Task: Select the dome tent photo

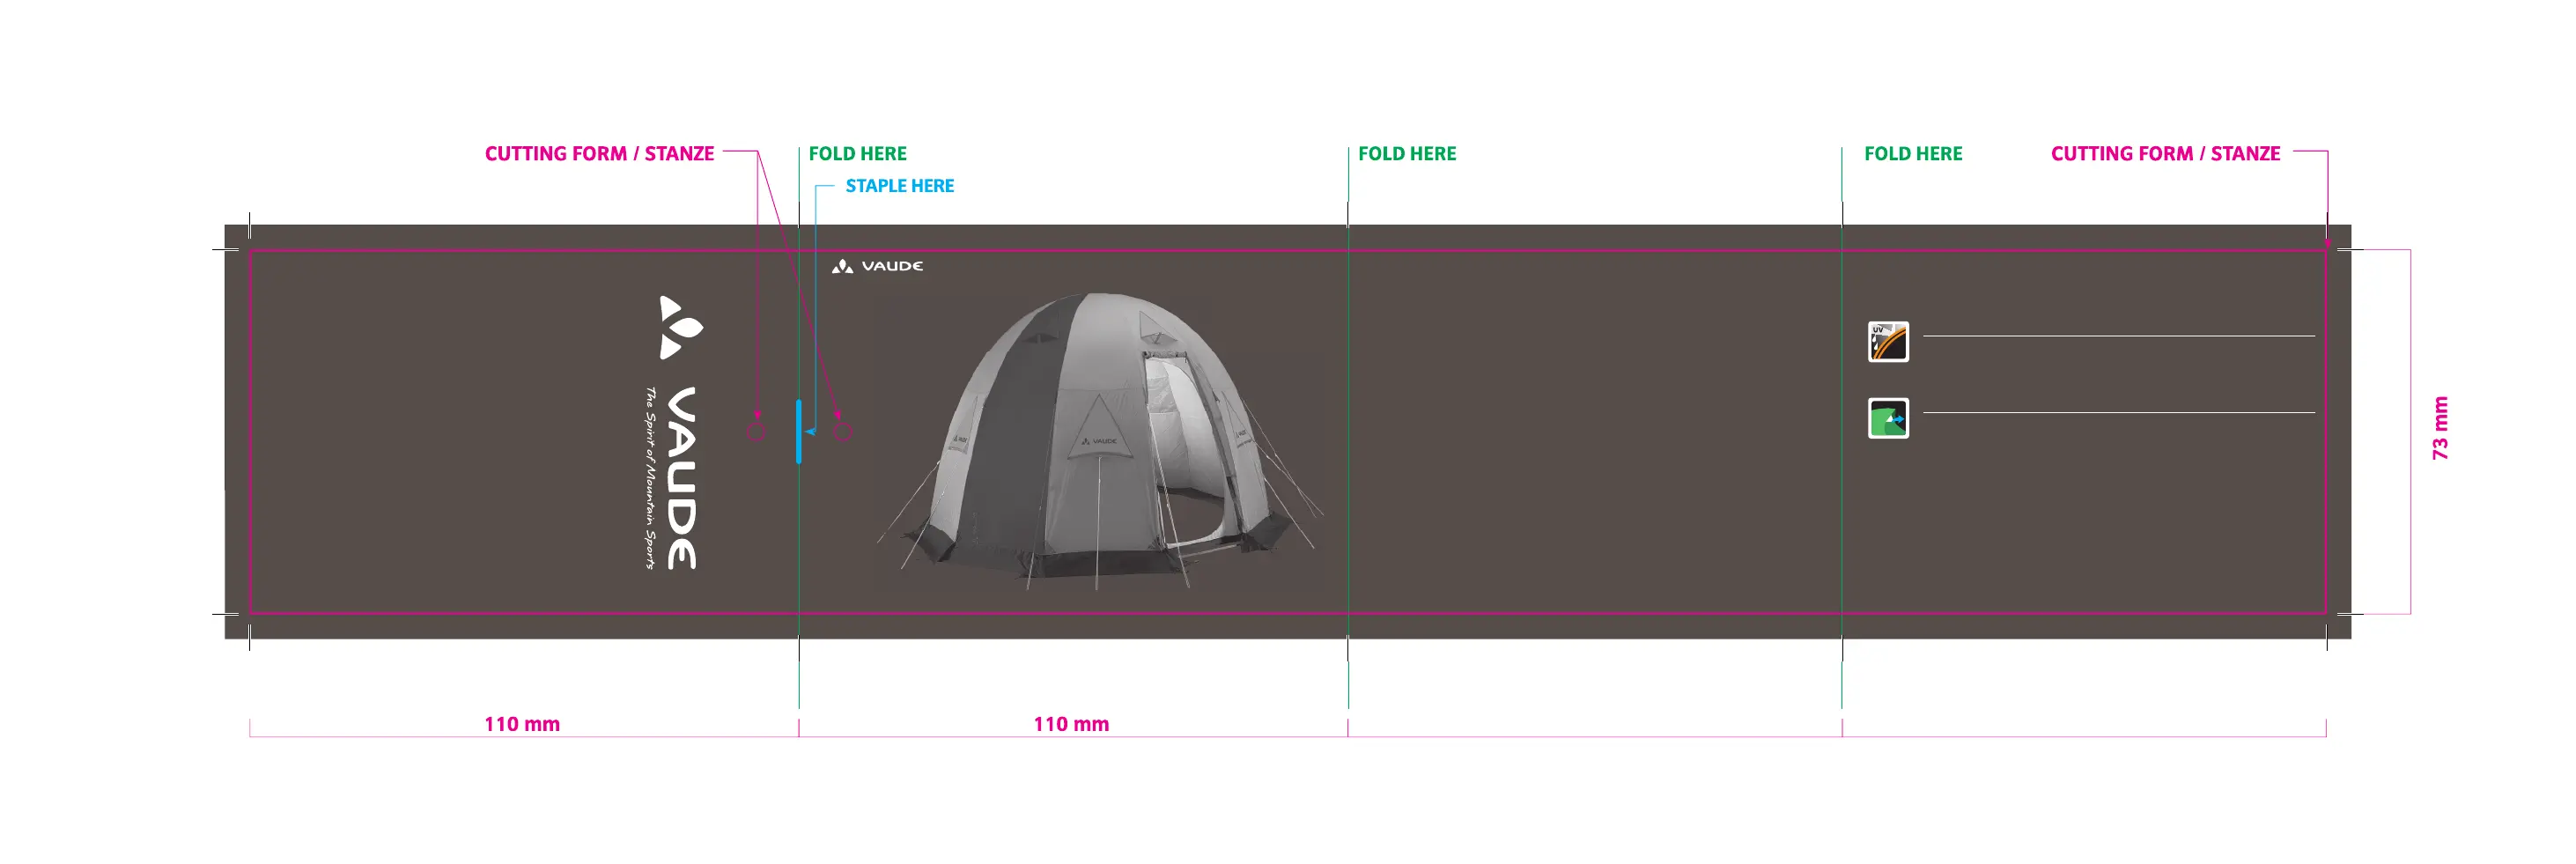Action: tap(1098, 440)
